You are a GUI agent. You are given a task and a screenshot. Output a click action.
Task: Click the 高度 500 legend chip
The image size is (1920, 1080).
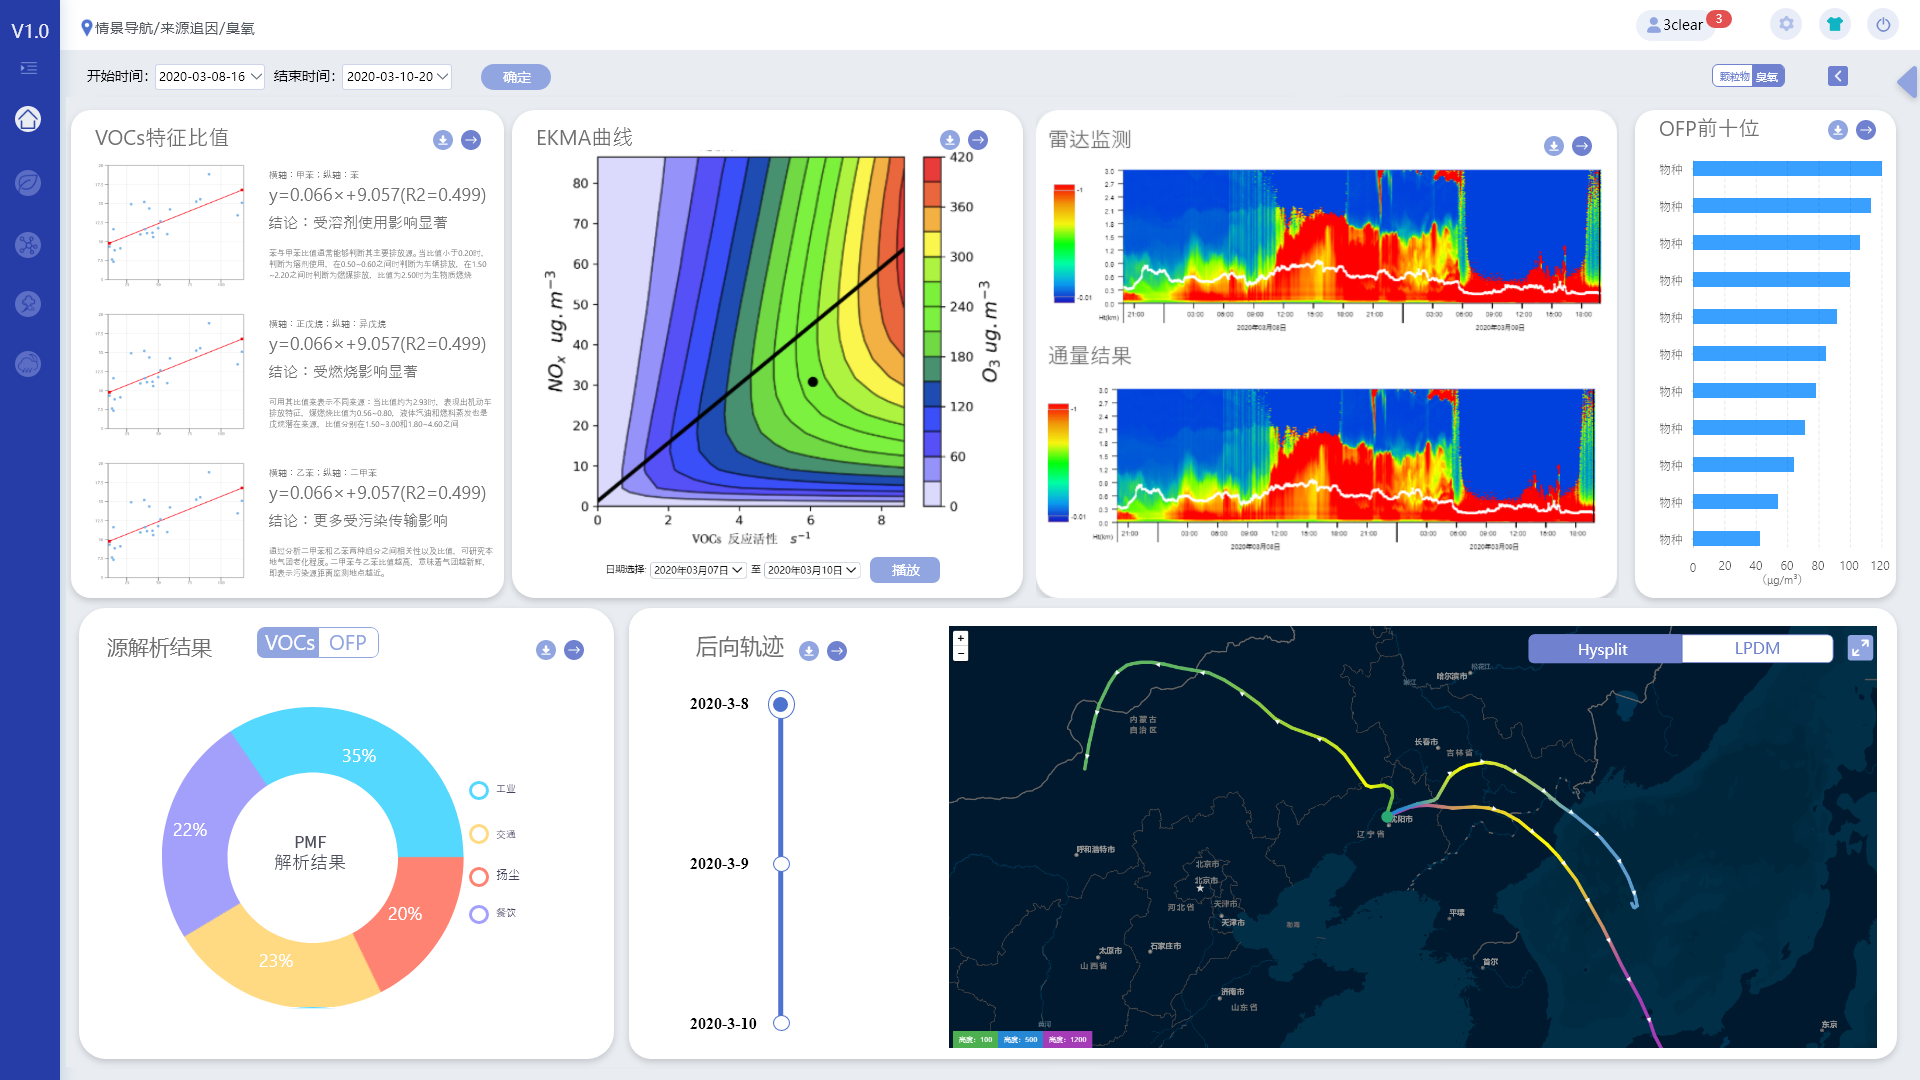click(1020, 1040)
